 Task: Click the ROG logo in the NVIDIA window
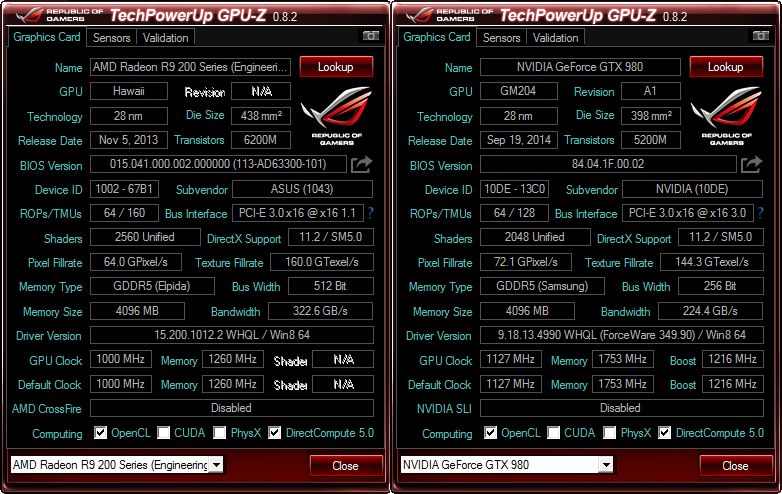click(x=727, y=116)
